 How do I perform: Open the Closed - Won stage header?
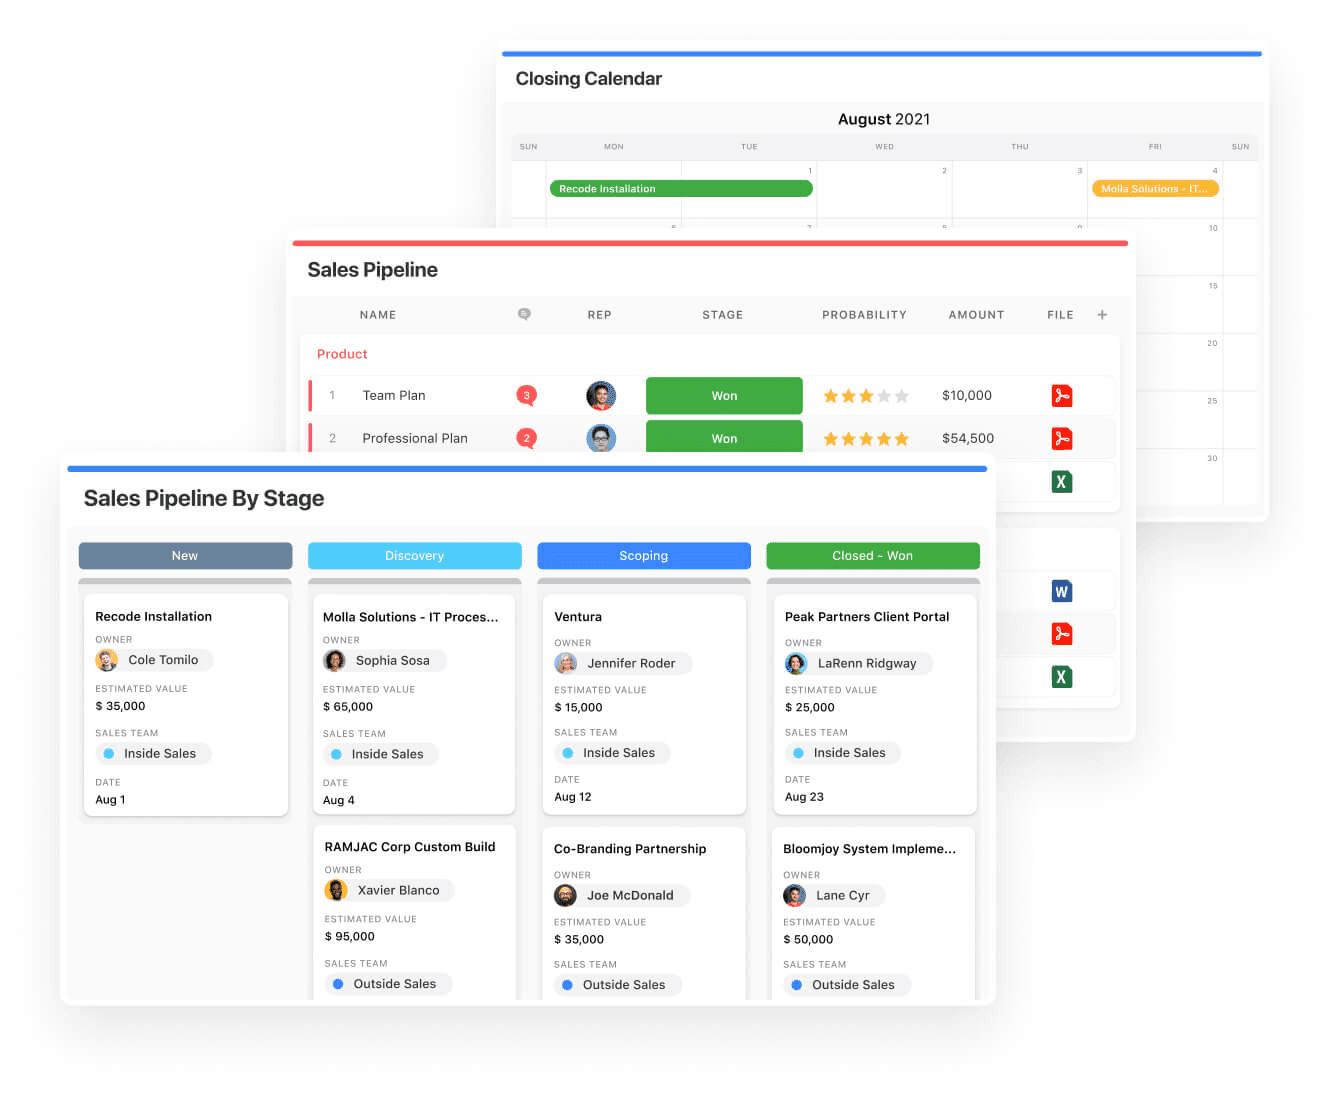[872, 556]
